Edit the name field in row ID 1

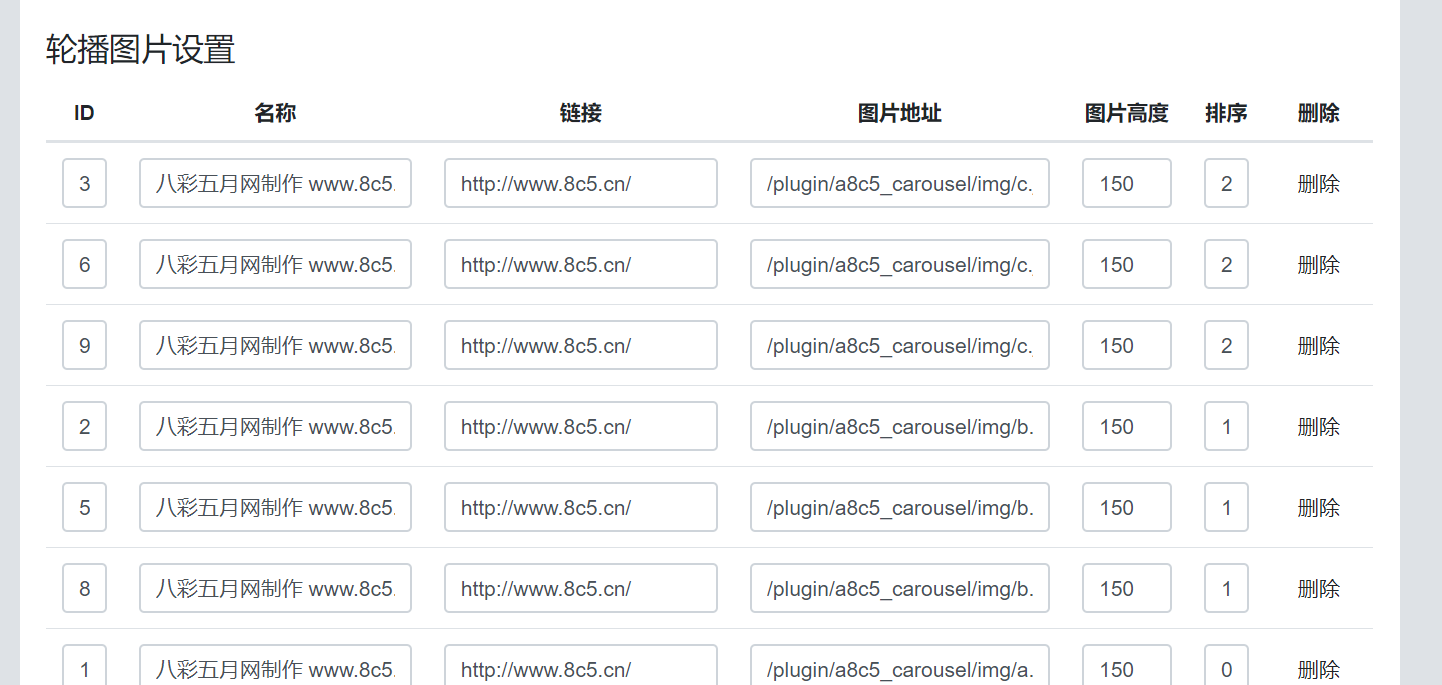[275, 665]
